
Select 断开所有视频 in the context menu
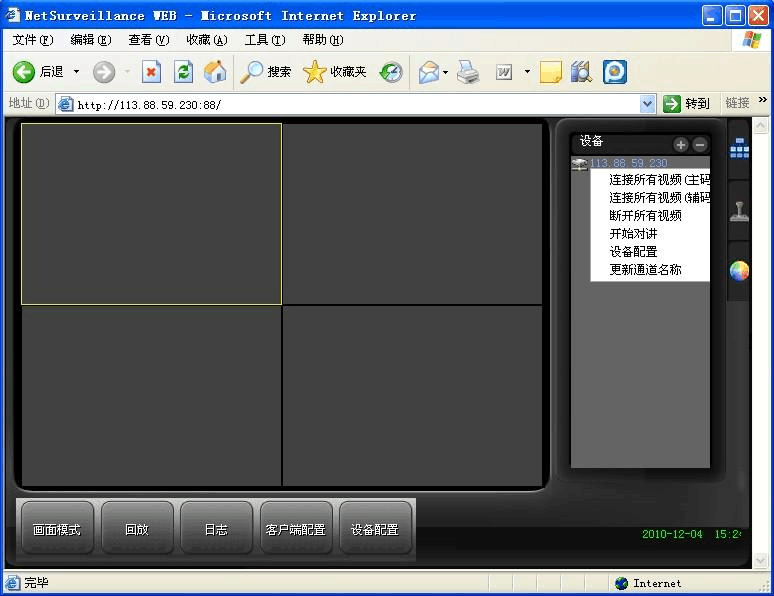(x=645, y=215)
